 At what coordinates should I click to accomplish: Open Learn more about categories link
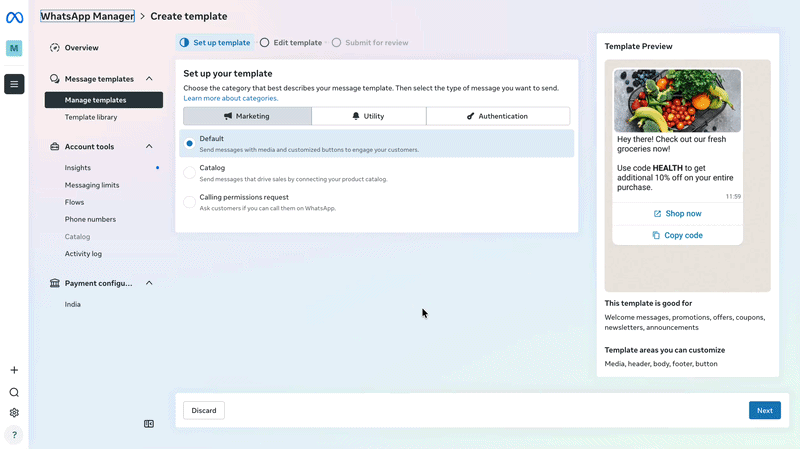231,98
